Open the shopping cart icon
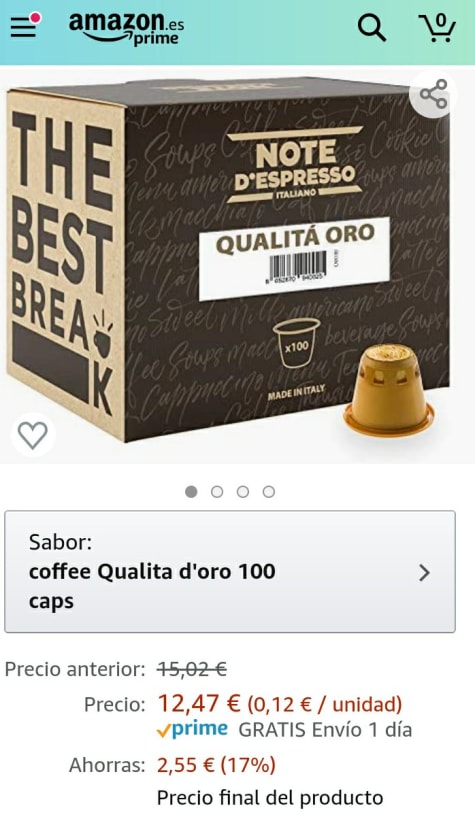Screen dimensions: 475x821 (x=437, y=28)
